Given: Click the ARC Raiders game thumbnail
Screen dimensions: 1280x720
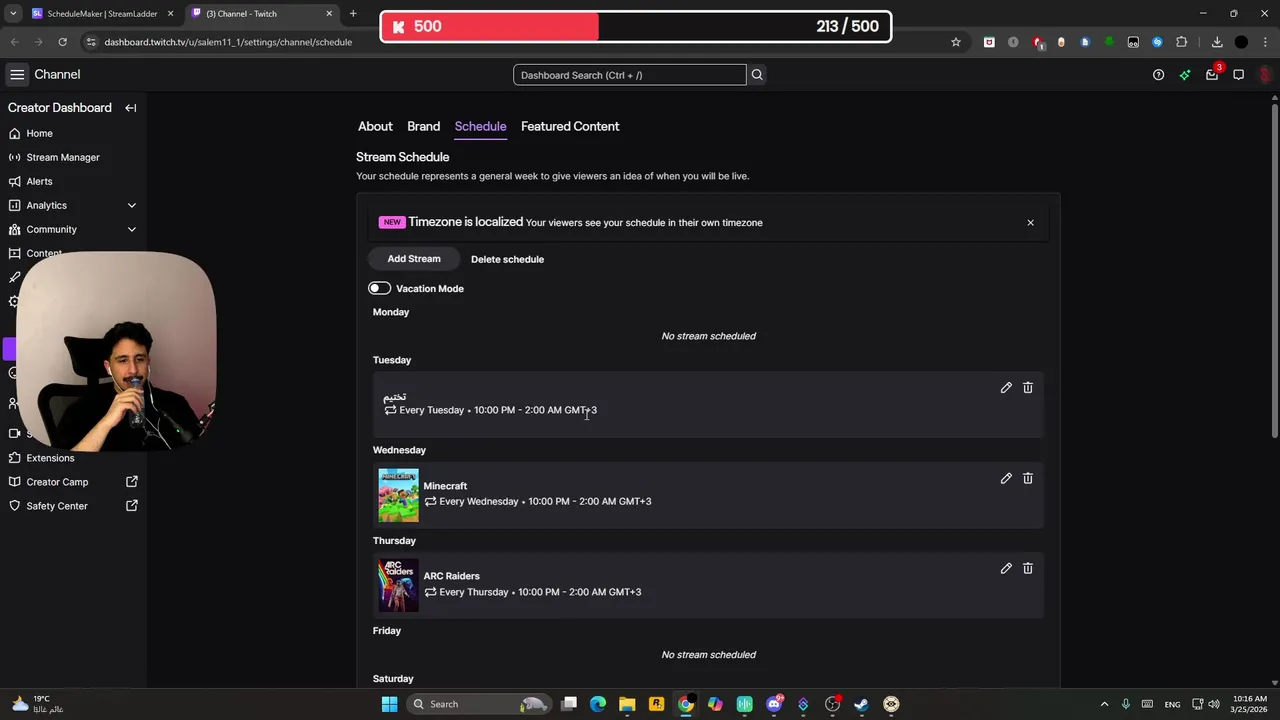Looking at the screenshot, I should point(398,585).
